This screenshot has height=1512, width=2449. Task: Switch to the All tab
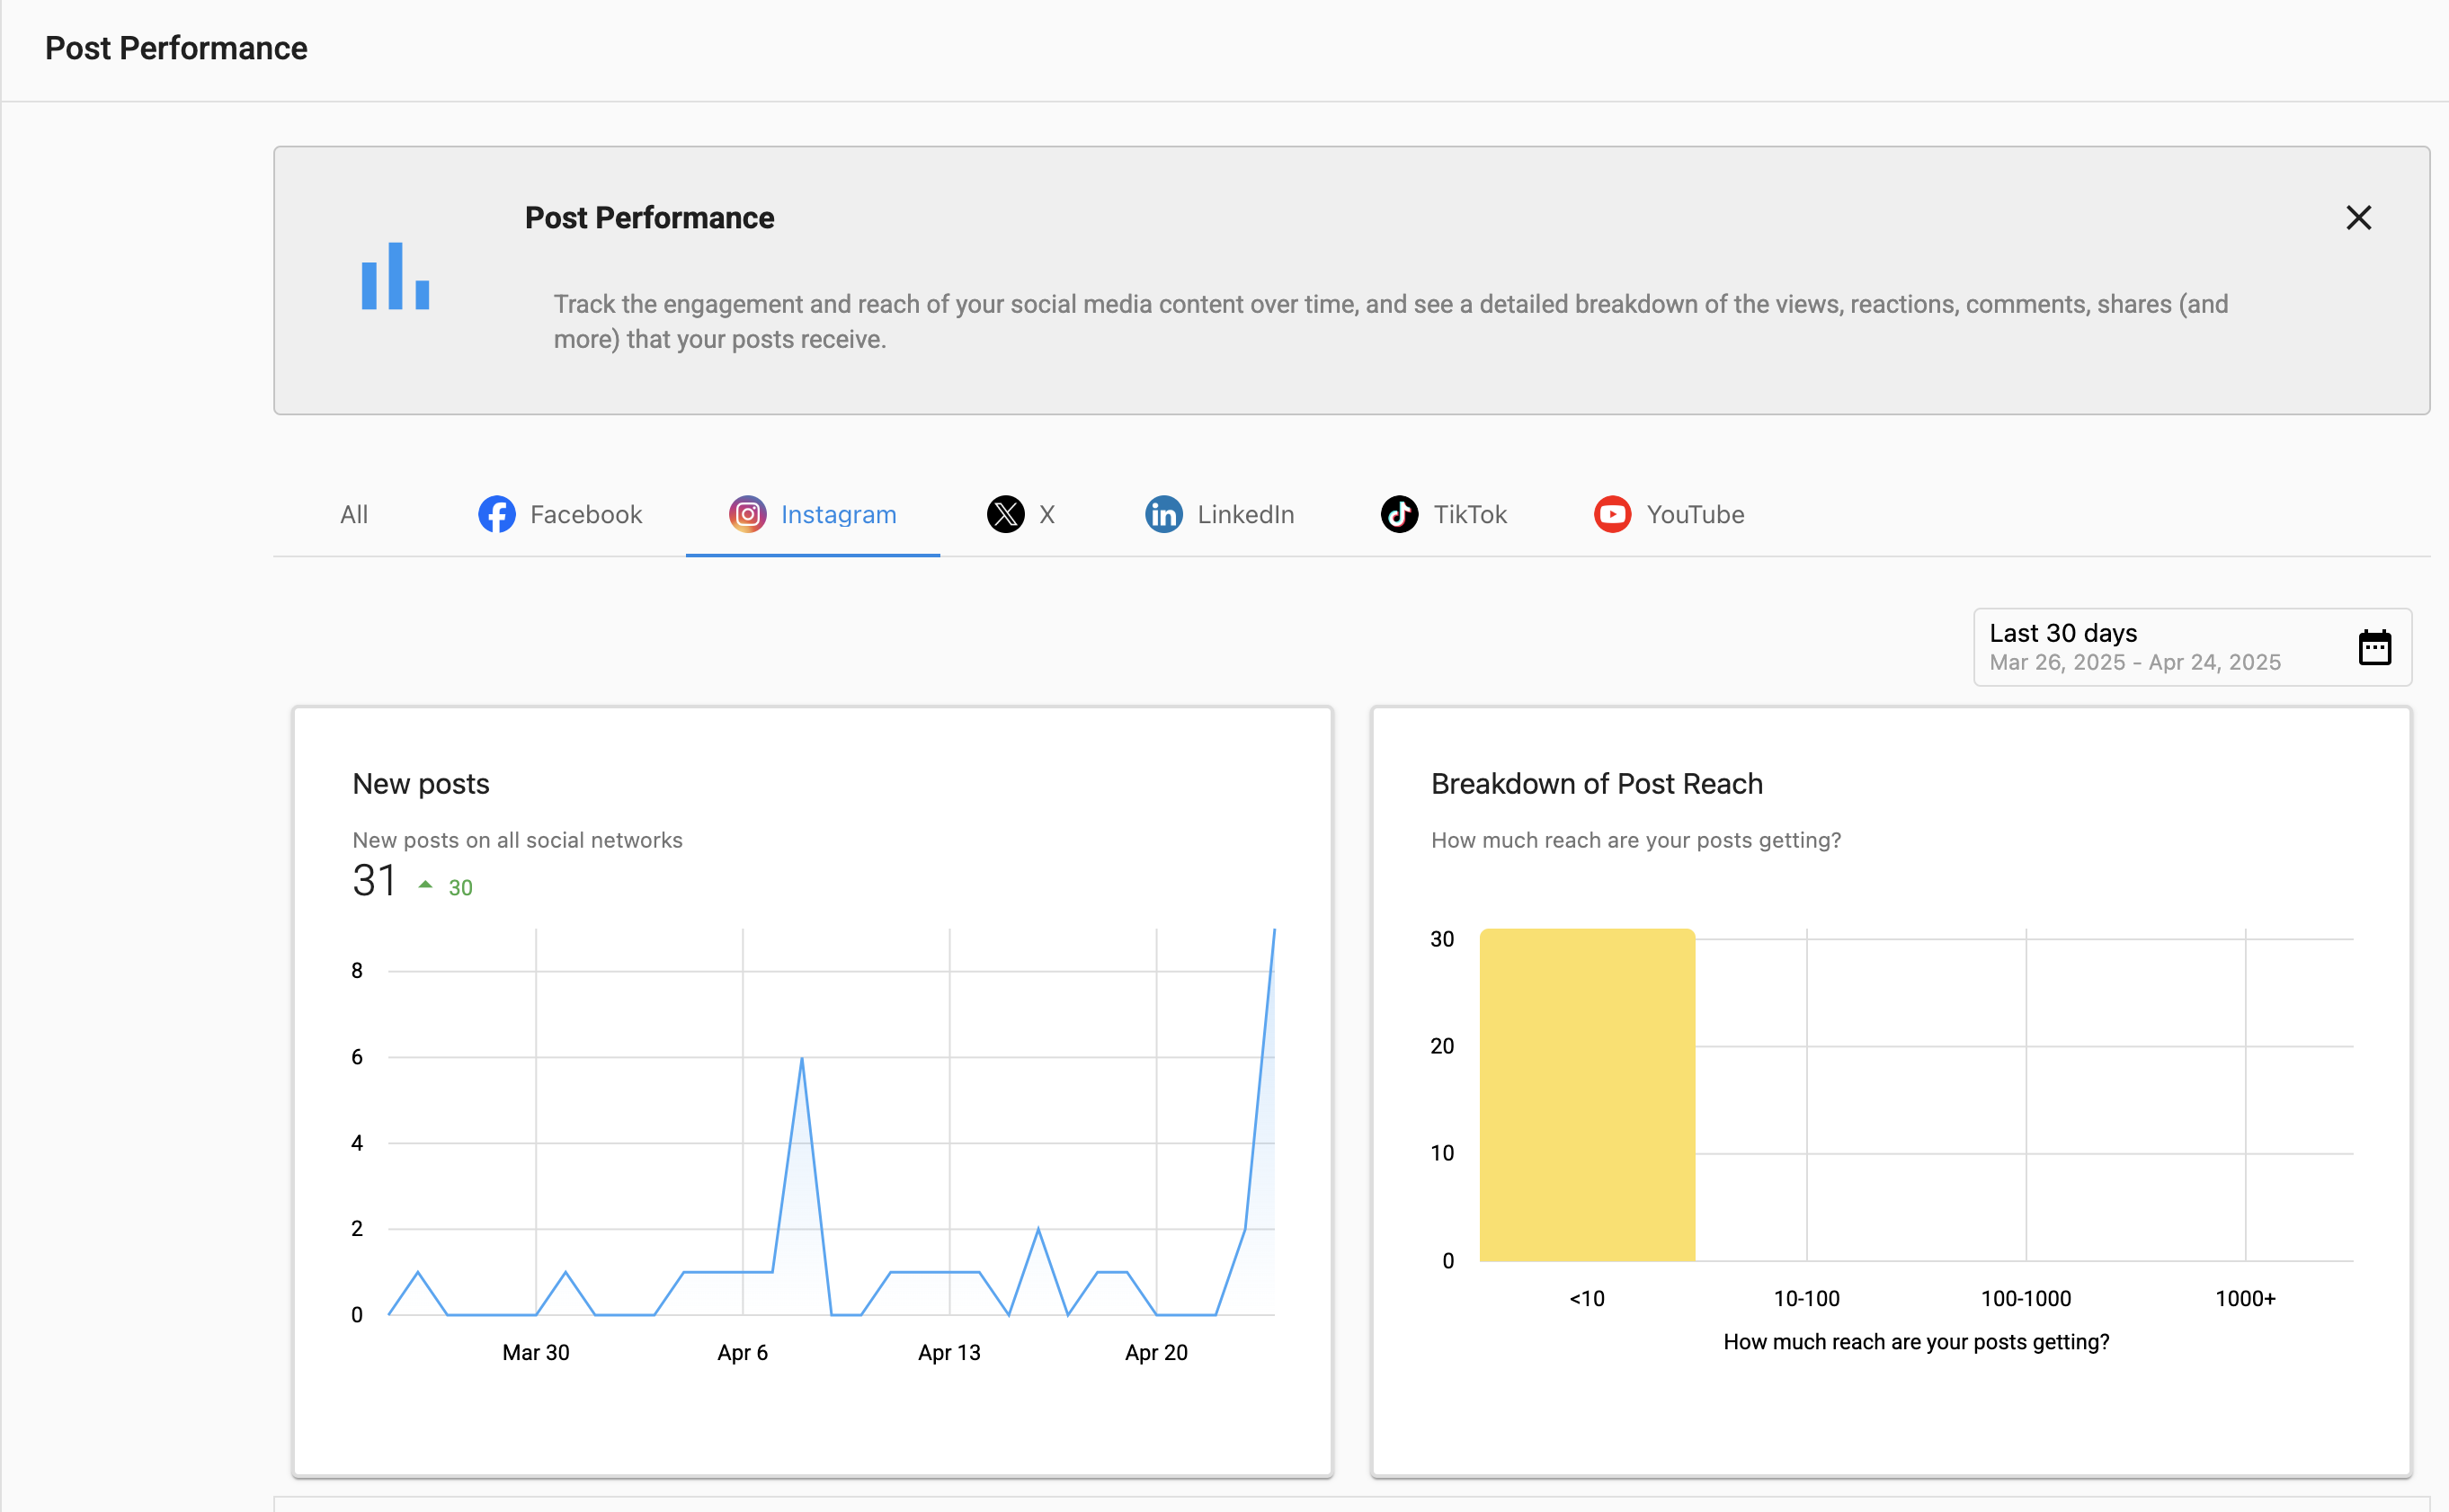pyautogui.click(x=354, y=514)
